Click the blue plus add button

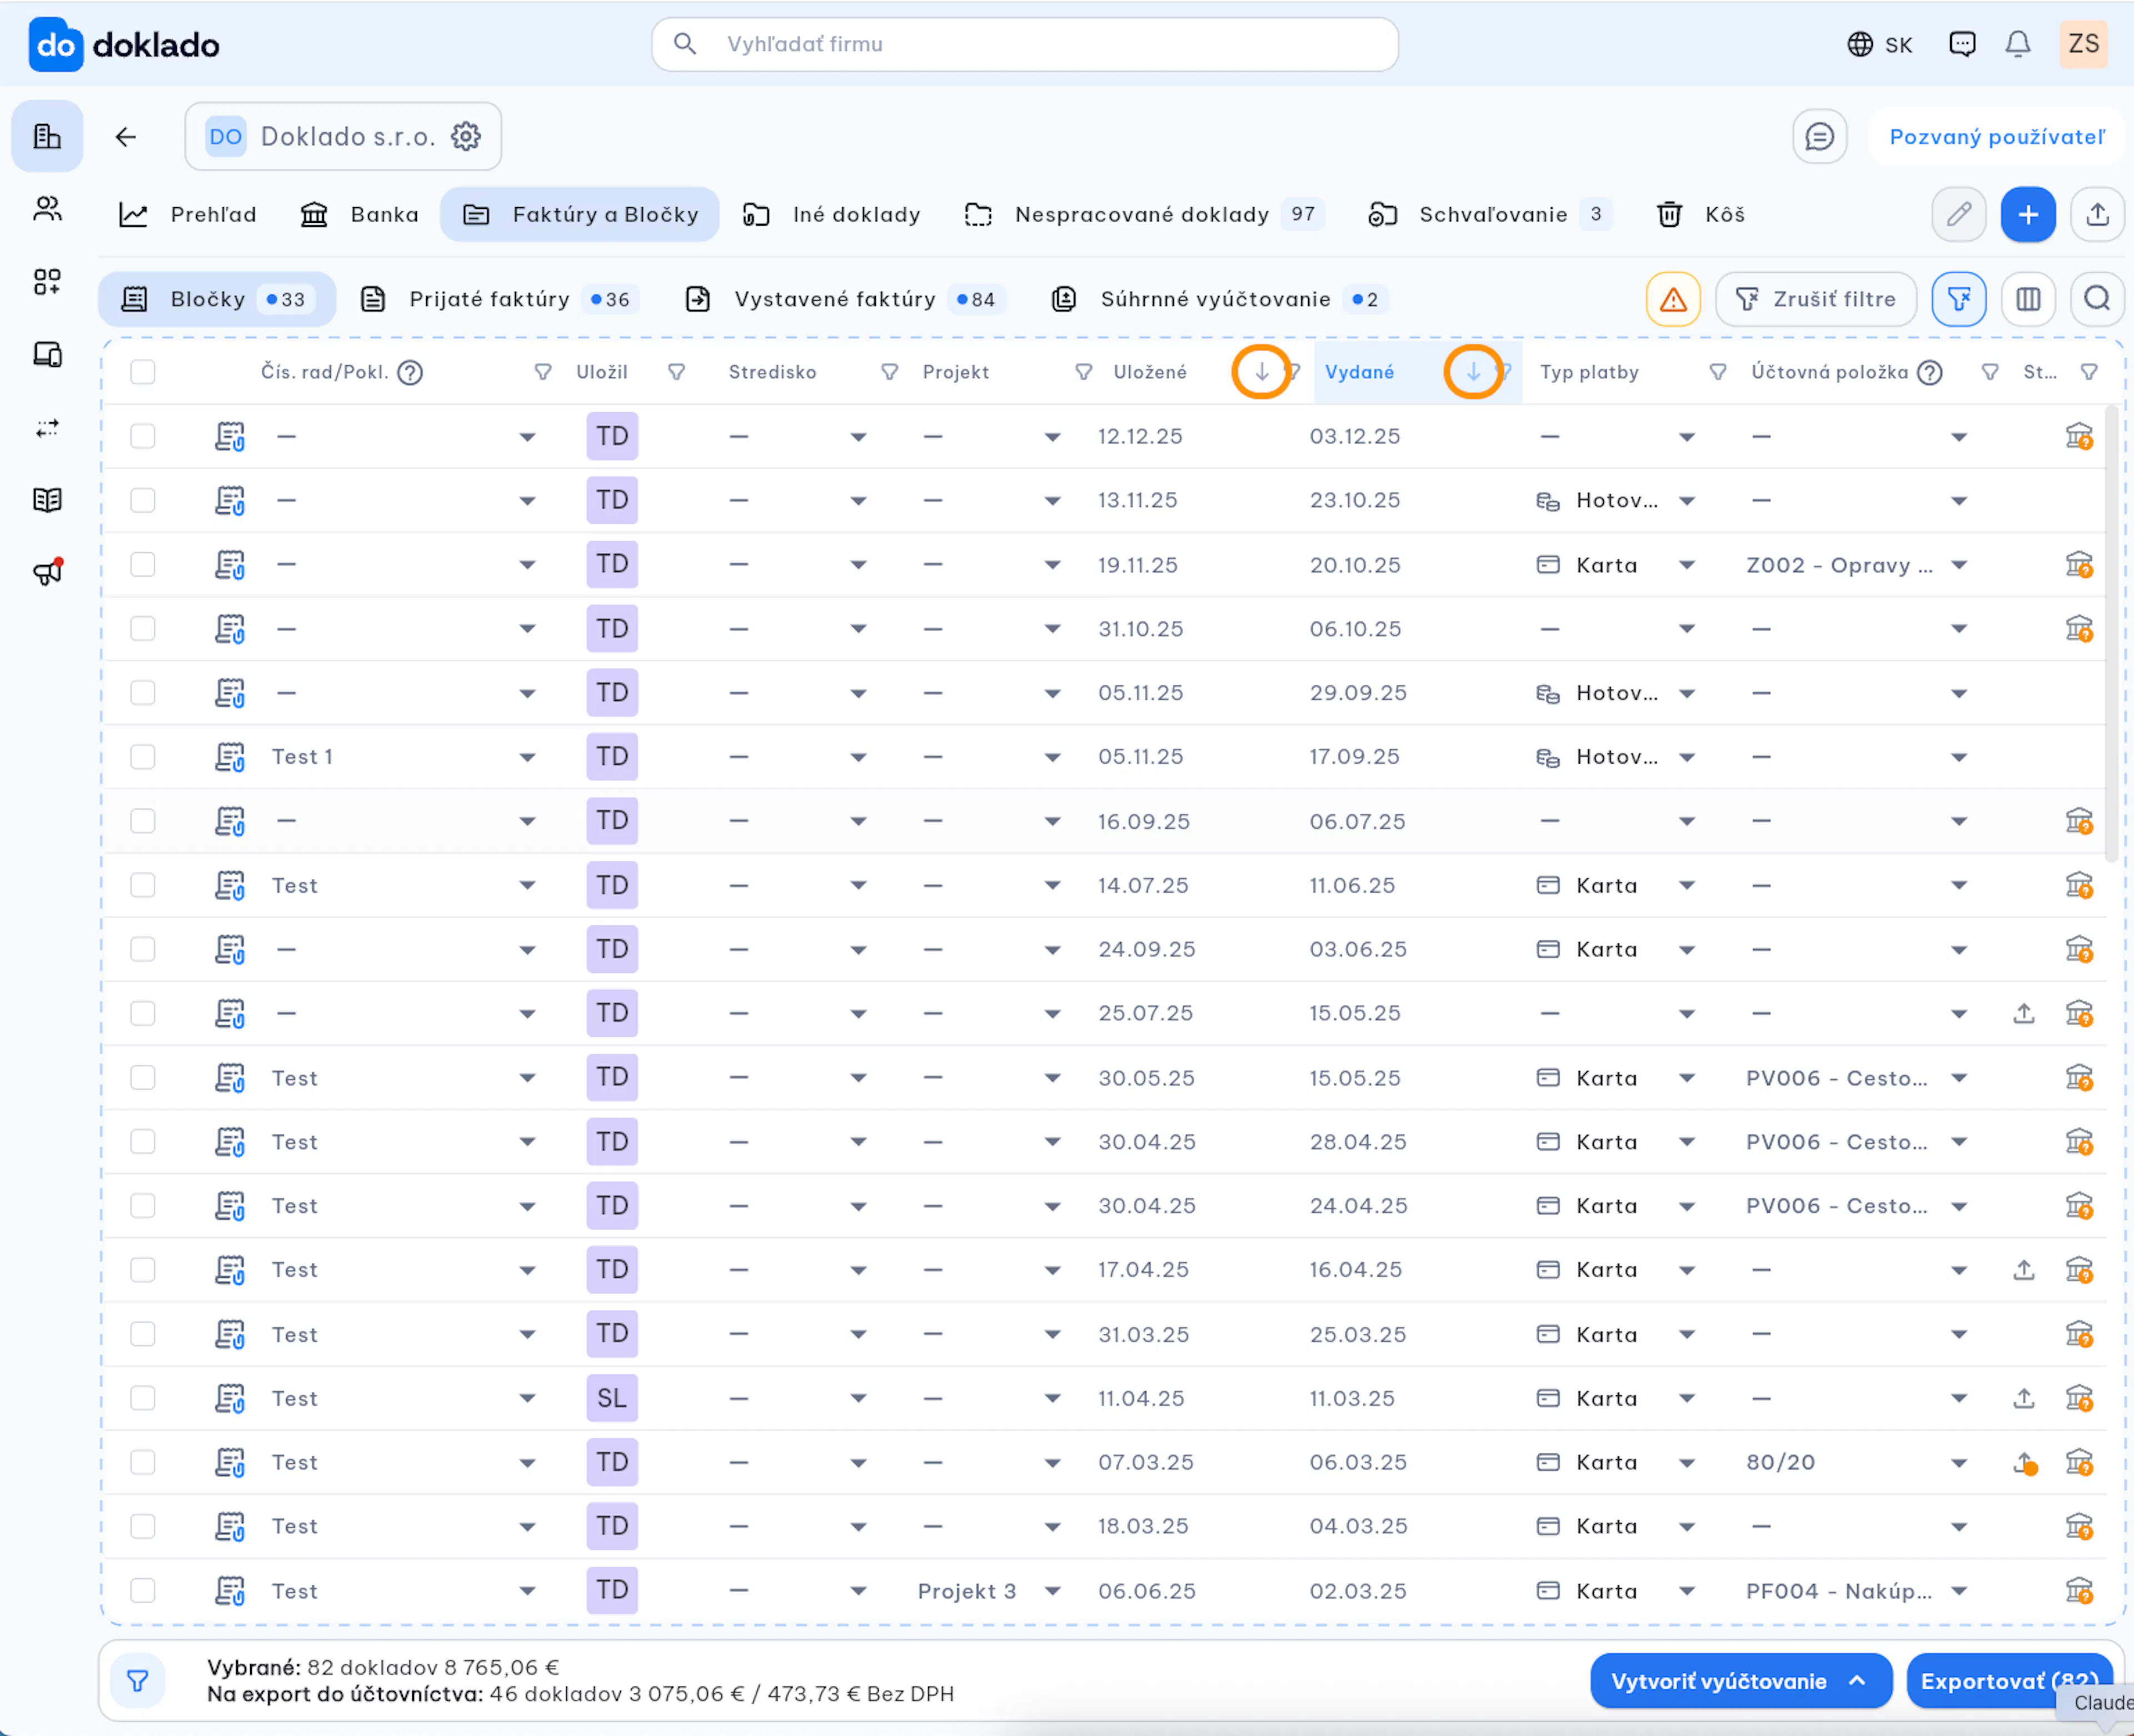[x=2028, y=214]
